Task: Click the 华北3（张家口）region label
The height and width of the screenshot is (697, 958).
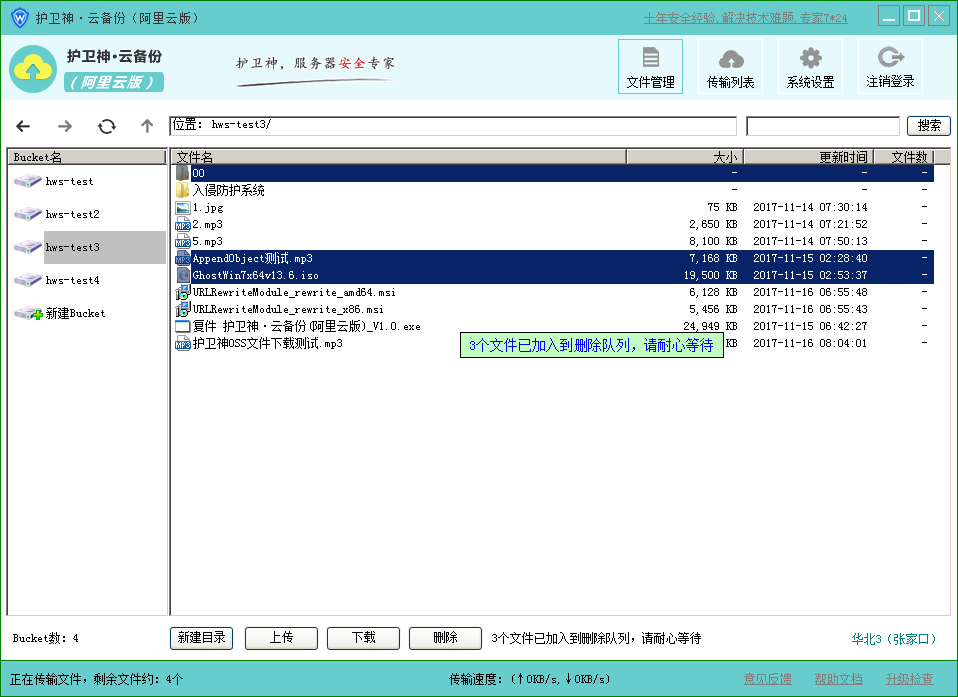Action: click(893, 639)
